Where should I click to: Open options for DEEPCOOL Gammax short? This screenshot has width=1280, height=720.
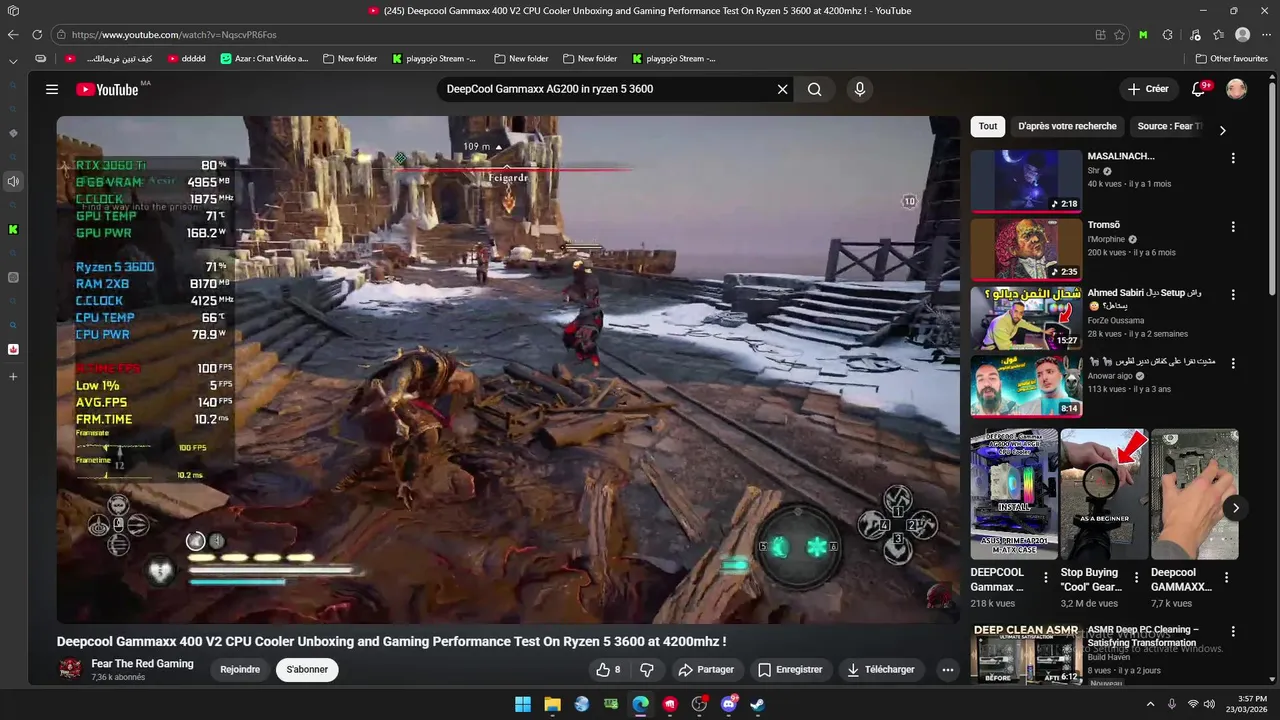pyautogui.click(x=1046, y=577)
